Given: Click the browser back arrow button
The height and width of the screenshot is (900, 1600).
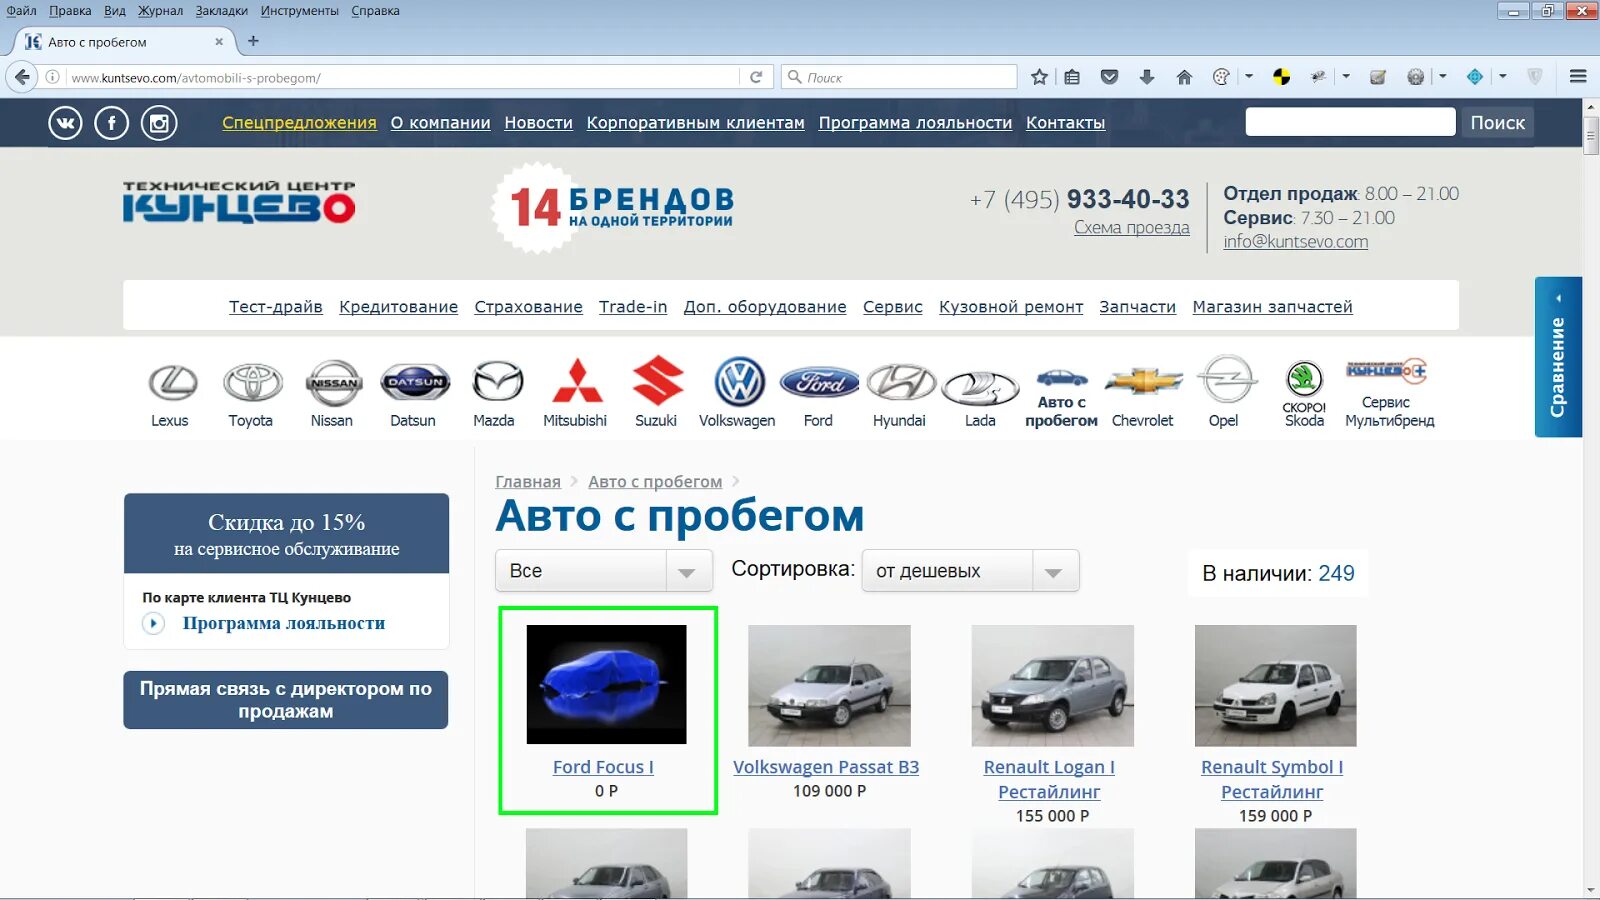Looking at the screenshot, I should [x=22, y=77].
